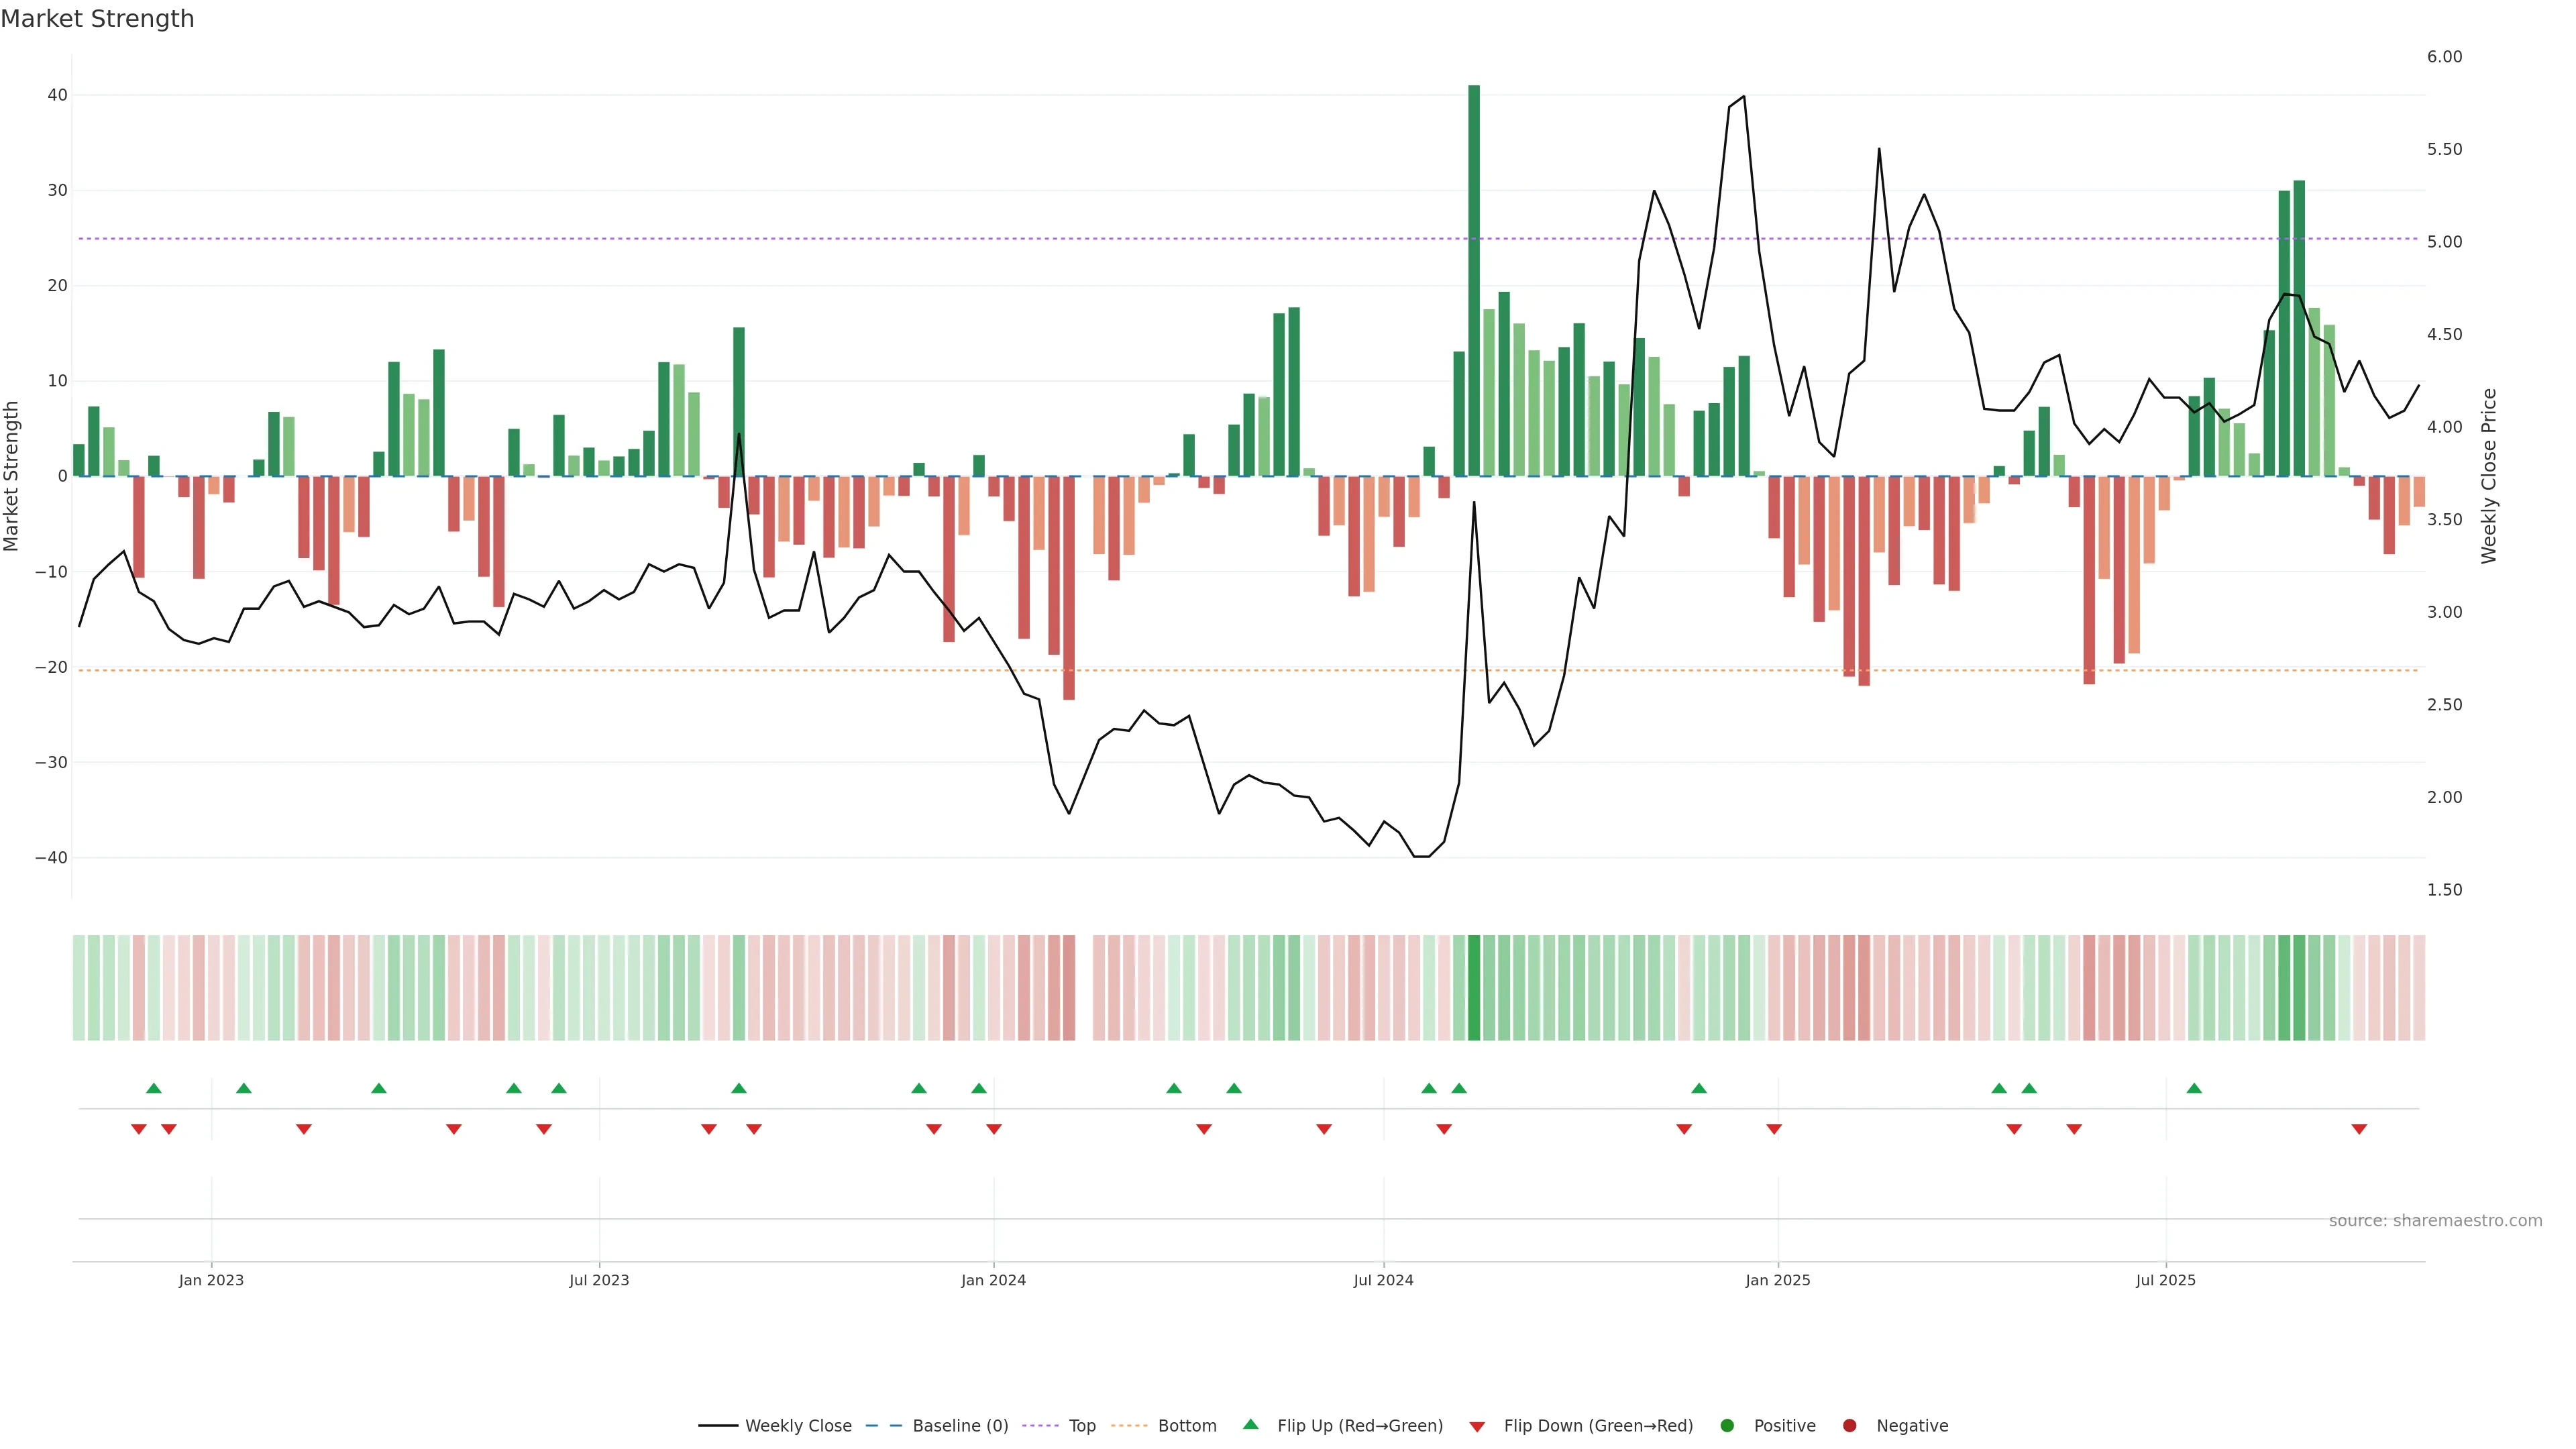Click the Jan 2024 x-axis label
Screen dimensions: 2576x1449
993,1280
